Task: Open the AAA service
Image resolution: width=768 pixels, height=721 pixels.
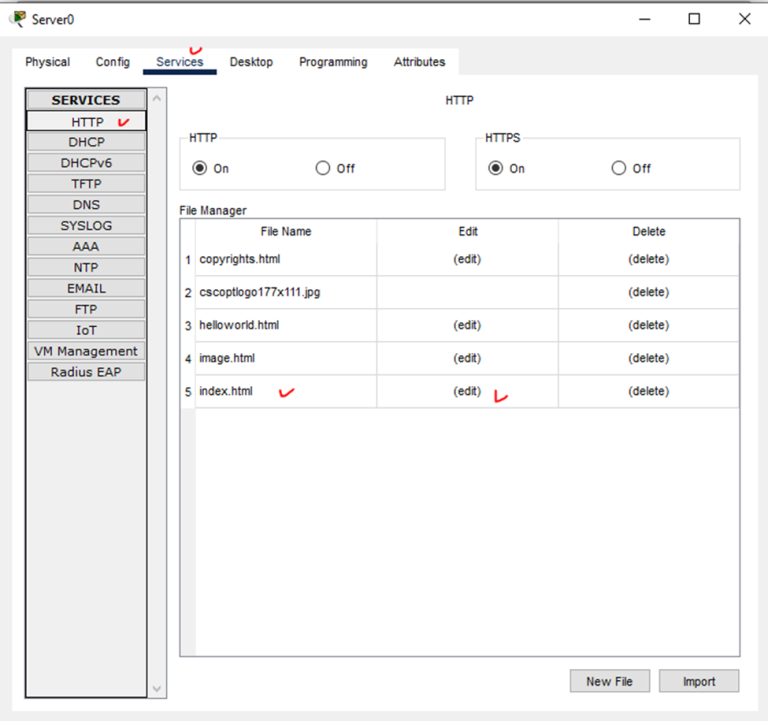Action: pos(86,246)
